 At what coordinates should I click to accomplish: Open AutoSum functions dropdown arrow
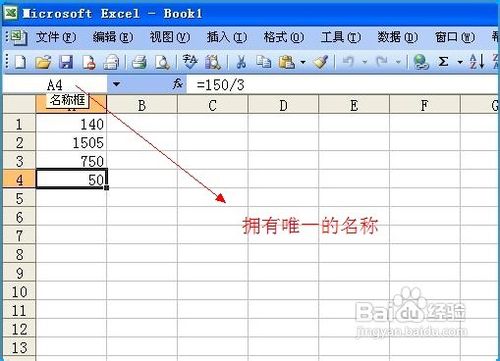click(460, 62)
